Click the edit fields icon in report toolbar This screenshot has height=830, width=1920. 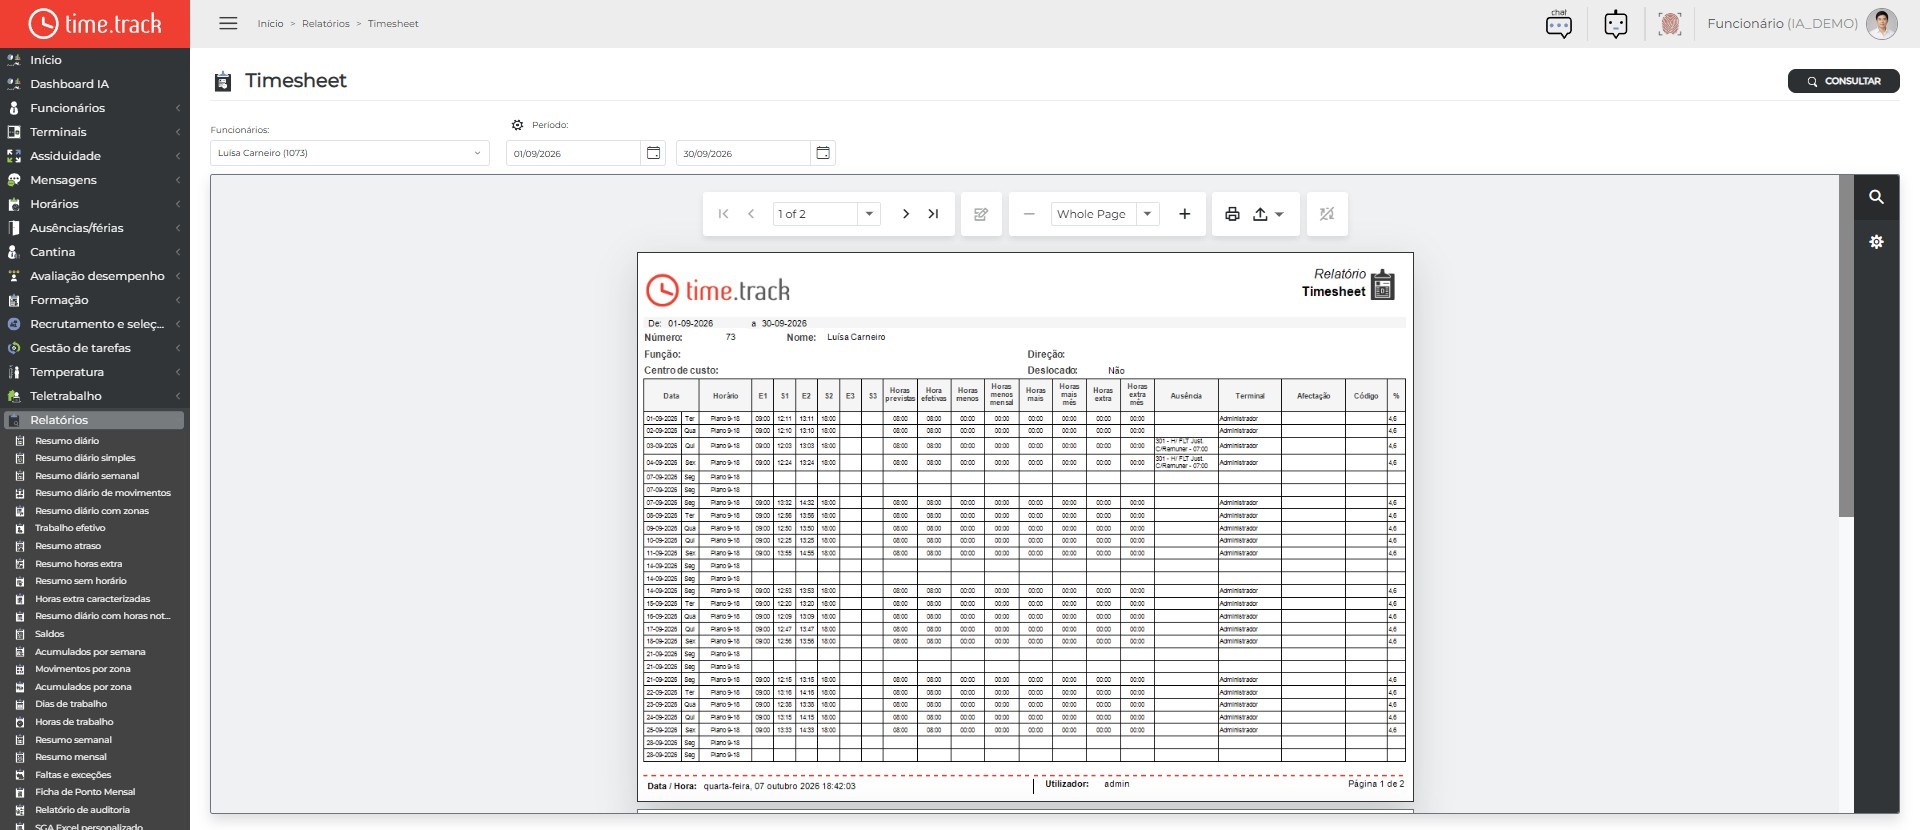click(981, 214)
